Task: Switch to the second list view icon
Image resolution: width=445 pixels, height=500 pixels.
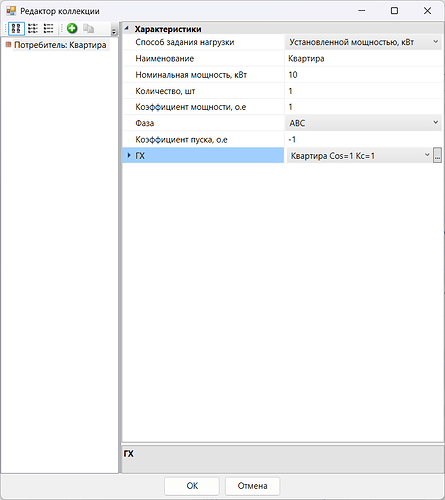Action: click(x=32, y=29)
